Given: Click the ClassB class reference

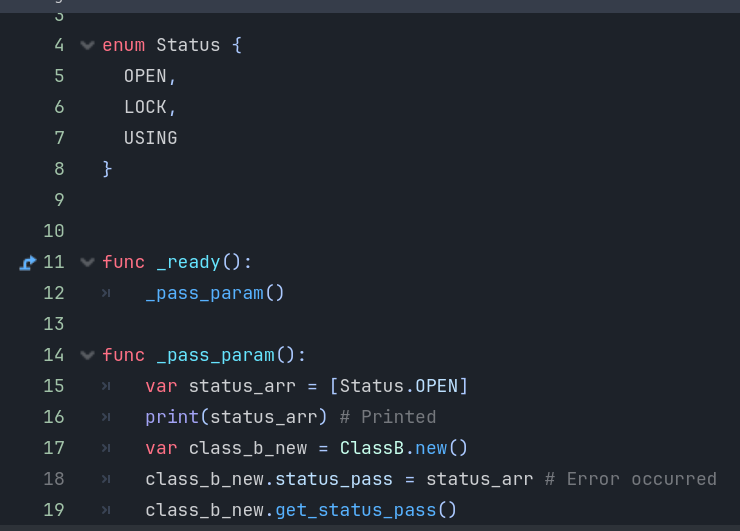Looking at the screenshot, I should point(372,448).
